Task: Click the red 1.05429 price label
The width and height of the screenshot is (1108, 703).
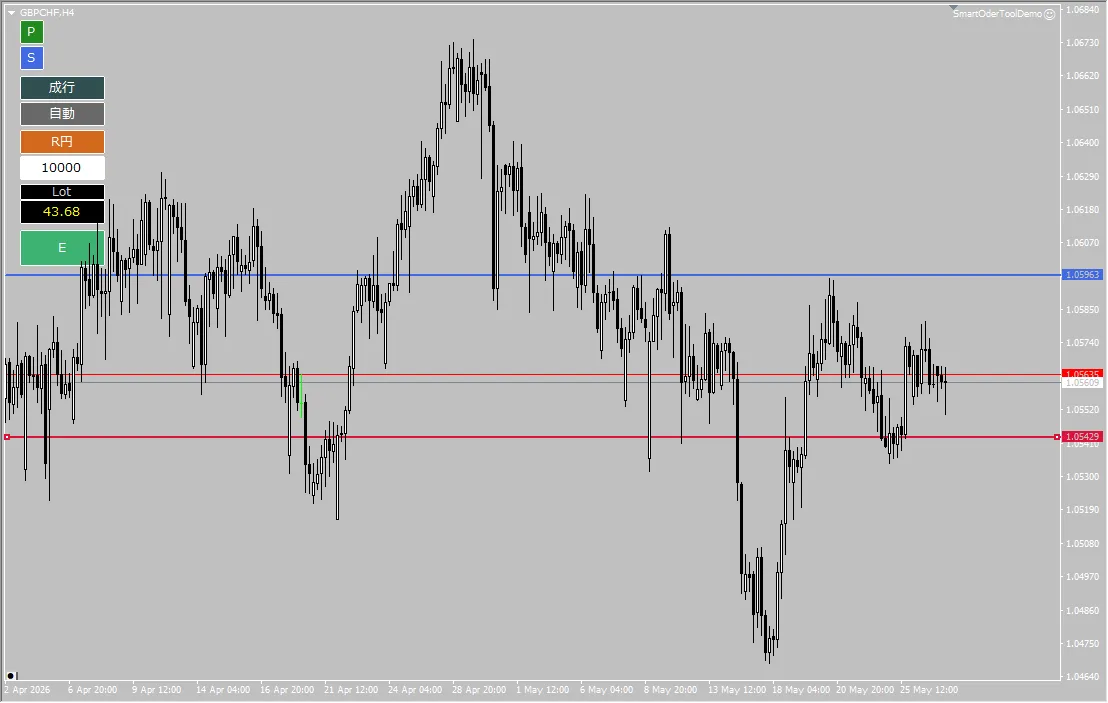Action: point(1082,437)
